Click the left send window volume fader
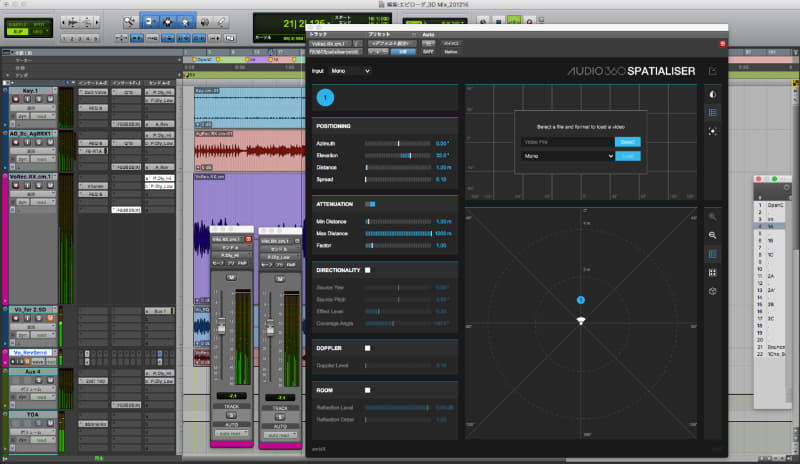The height and width of the screenshot is (464, 800). click(221, 327)
